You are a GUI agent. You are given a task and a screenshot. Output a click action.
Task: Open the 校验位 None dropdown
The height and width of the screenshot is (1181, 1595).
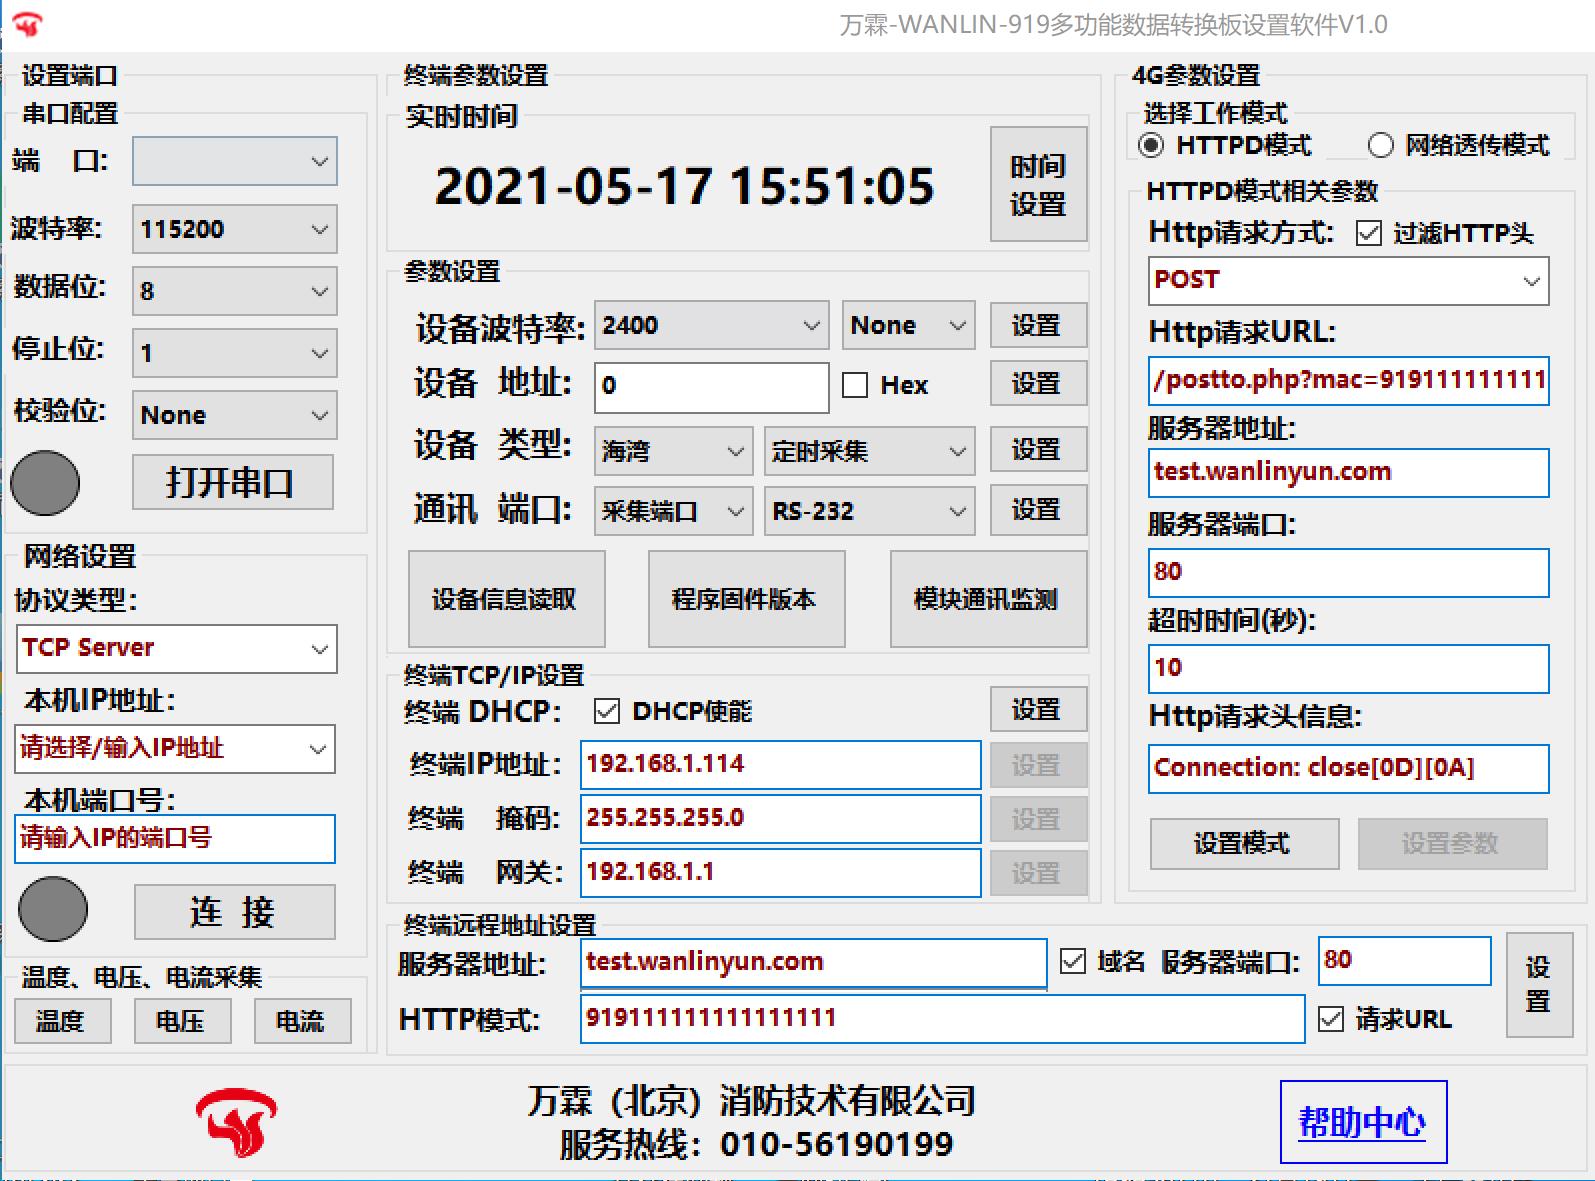point(235,415)
